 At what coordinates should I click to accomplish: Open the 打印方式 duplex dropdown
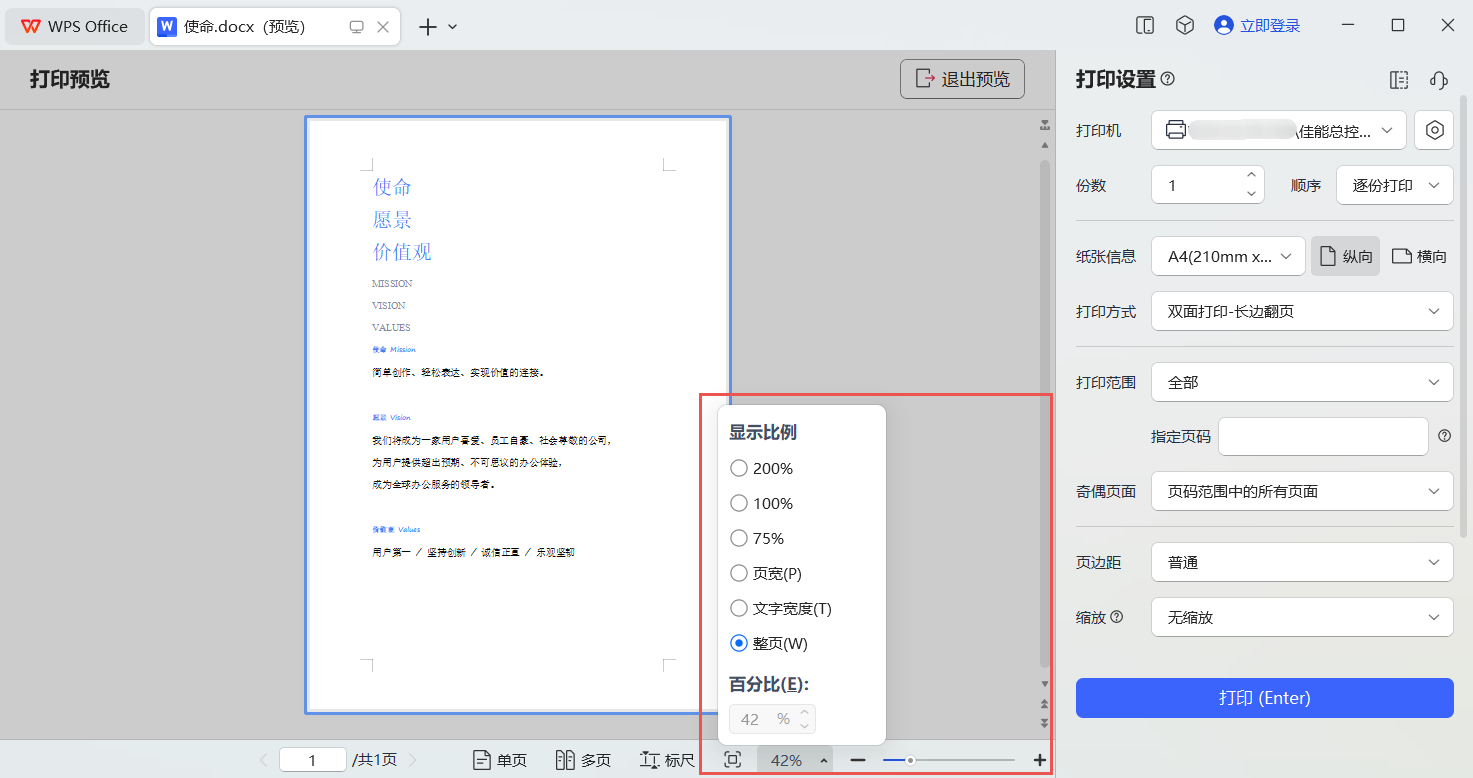click(1302, 311)
